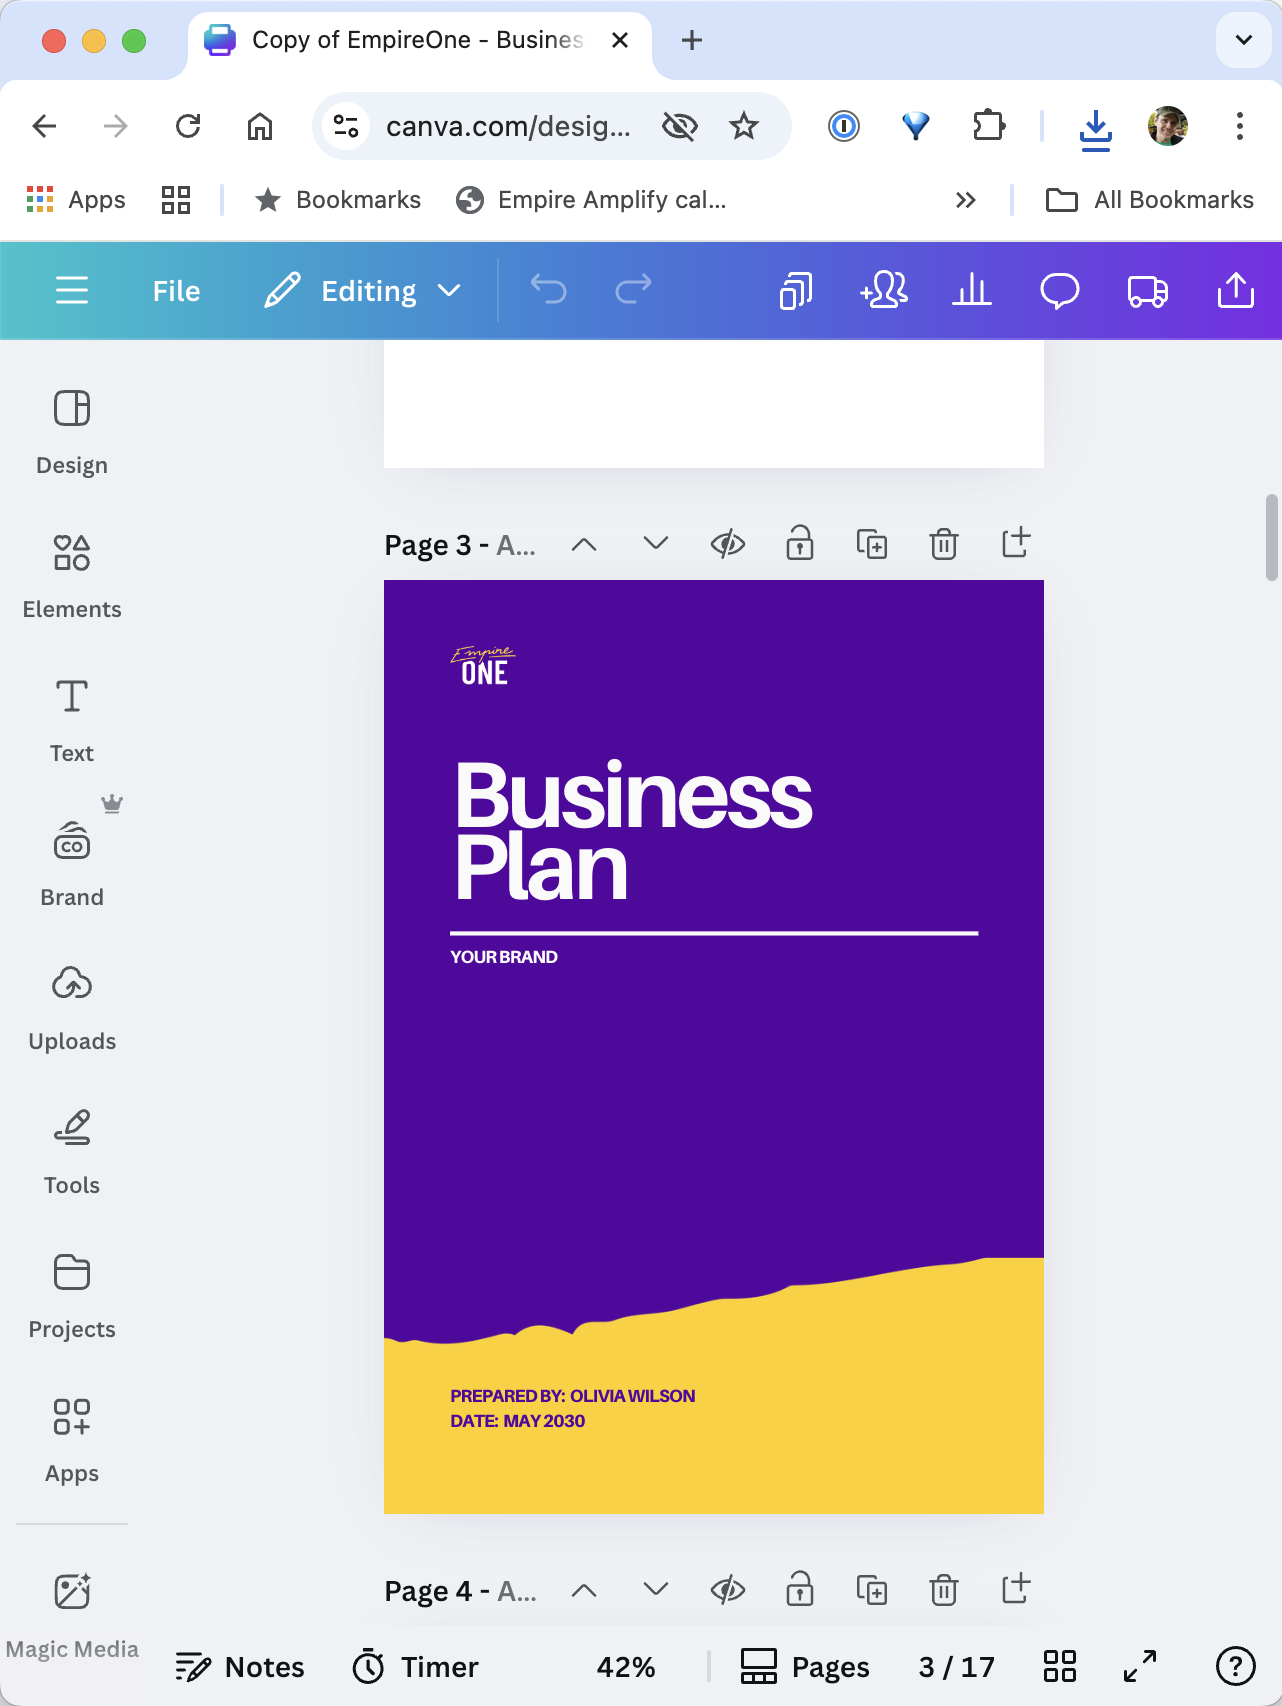Click the canva.com address bar

[x=508, y=126]
